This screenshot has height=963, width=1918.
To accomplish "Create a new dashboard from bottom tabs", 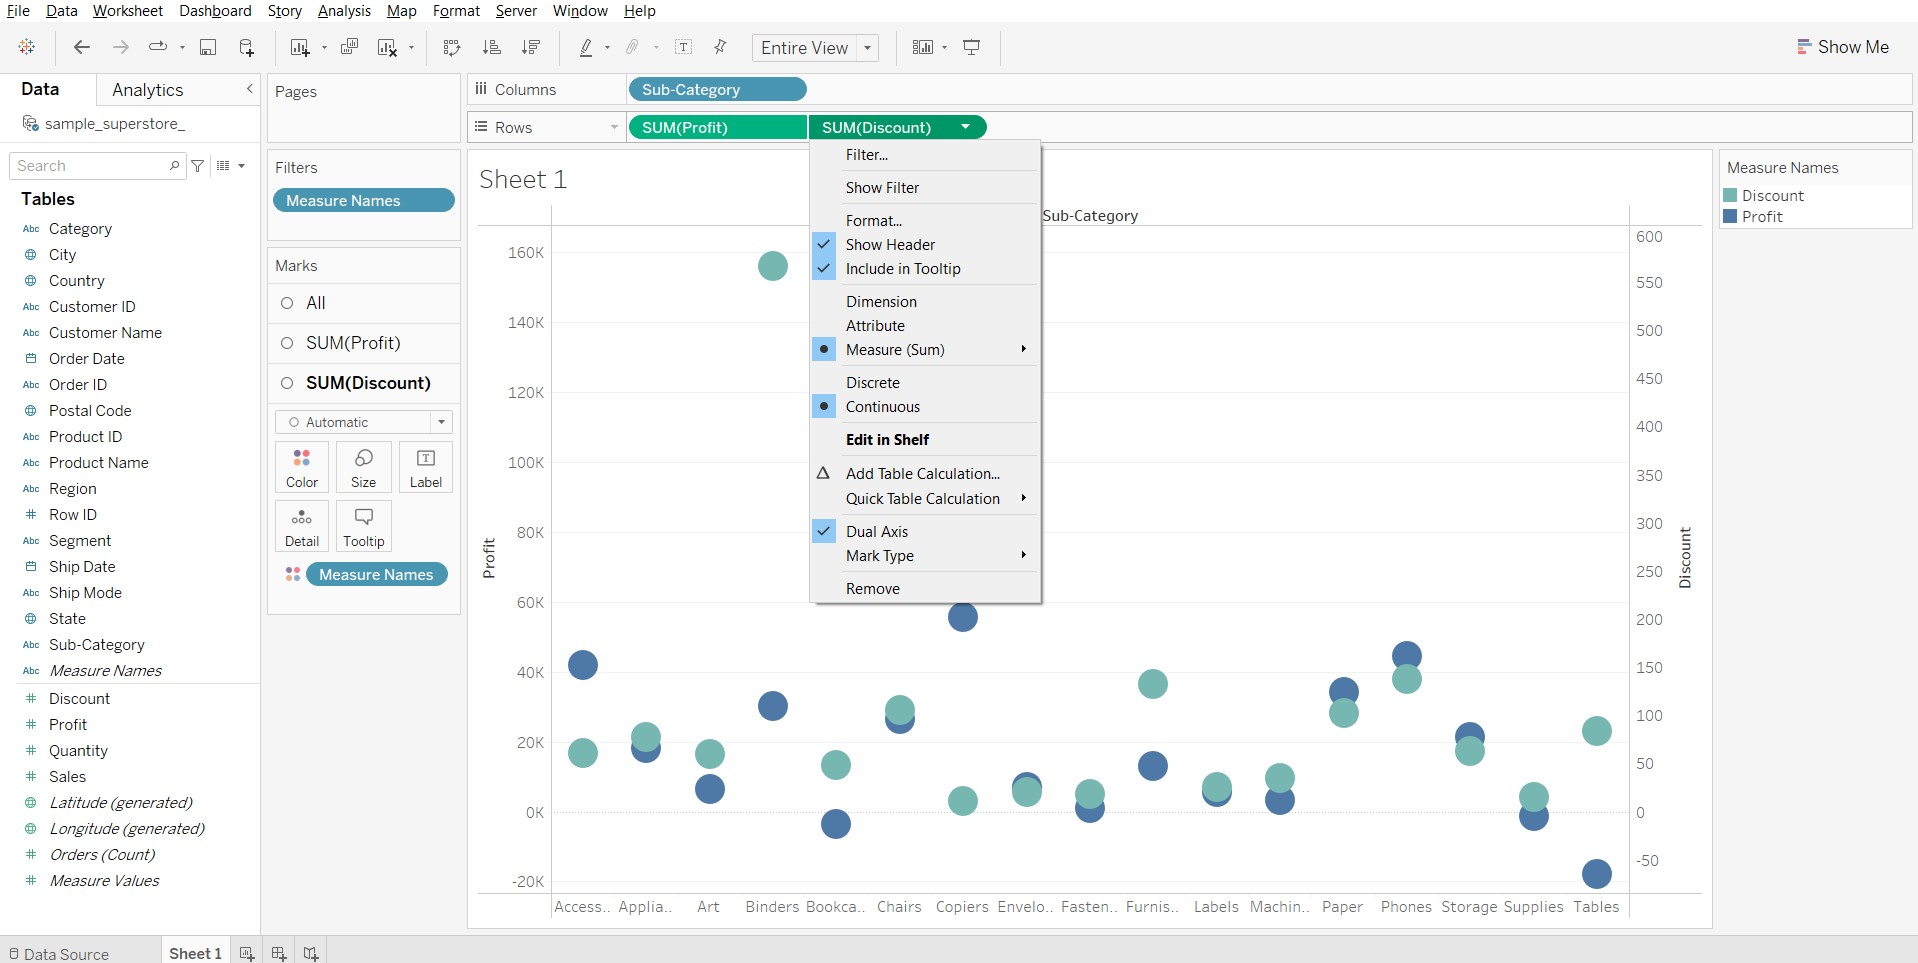I will [x=279, y=953].
